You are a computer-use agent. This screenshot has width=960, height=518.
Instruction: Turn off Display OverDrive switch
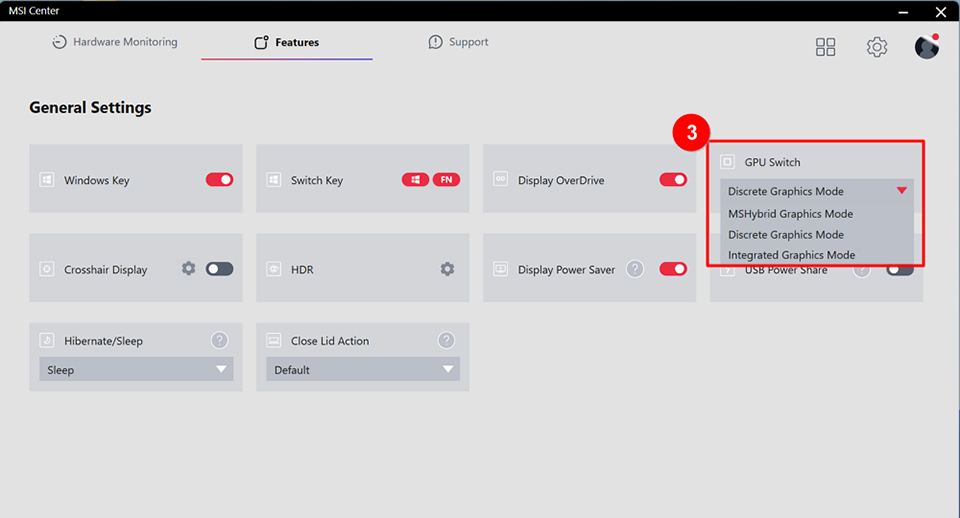point(673,180)
